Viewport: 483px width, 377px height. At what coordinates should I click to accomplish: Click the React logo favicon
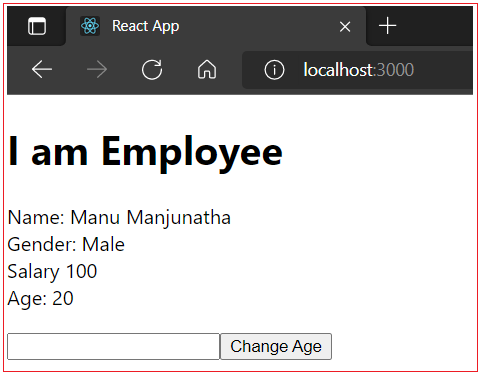pos(90,26)
